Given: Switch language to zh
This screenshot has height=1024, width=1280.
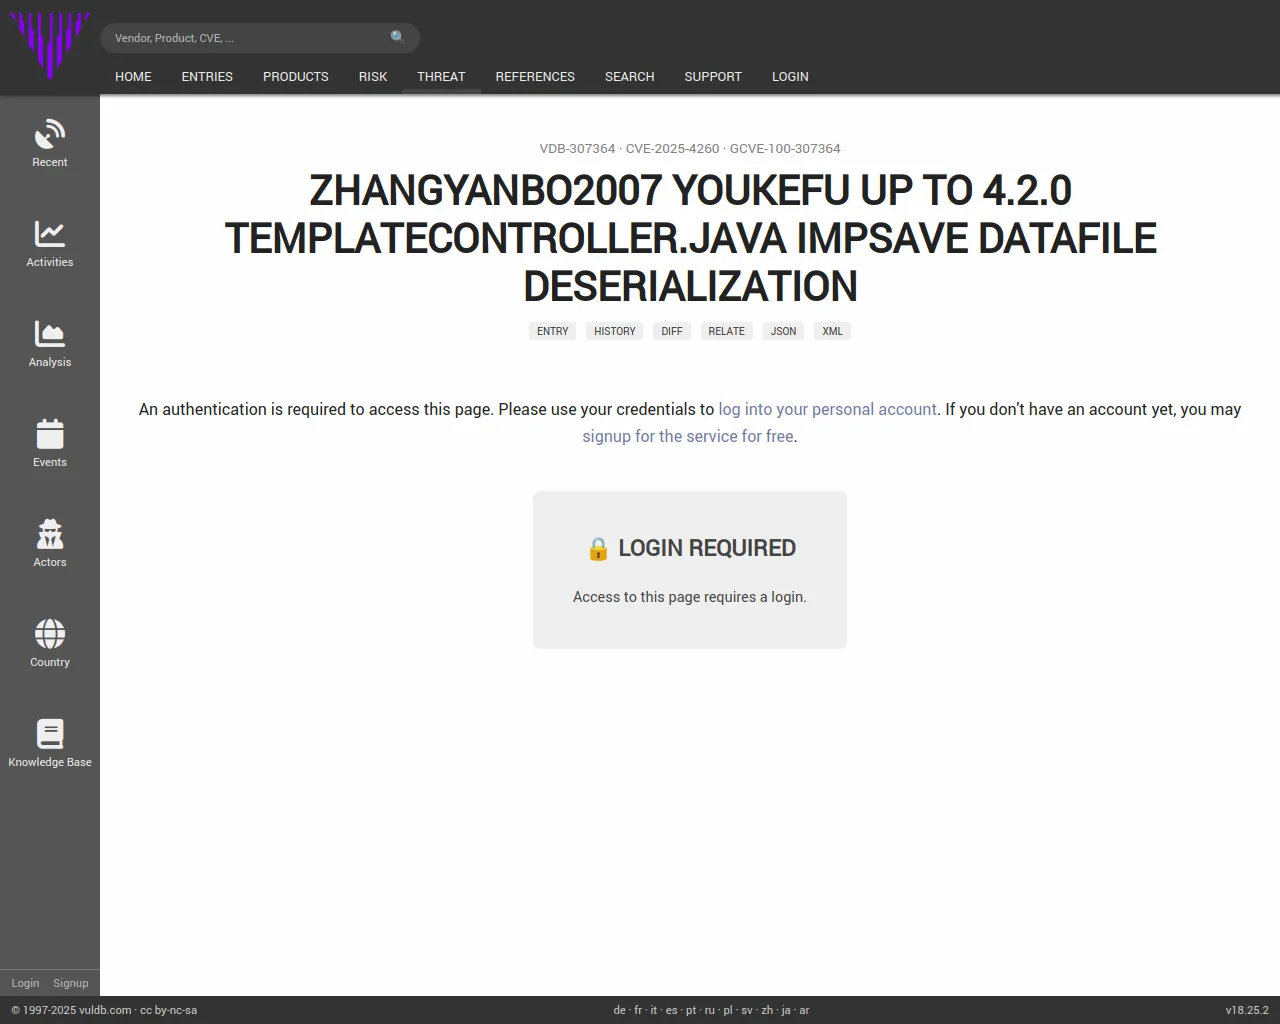Looking at the screenshot, I should click(767, 1010).
